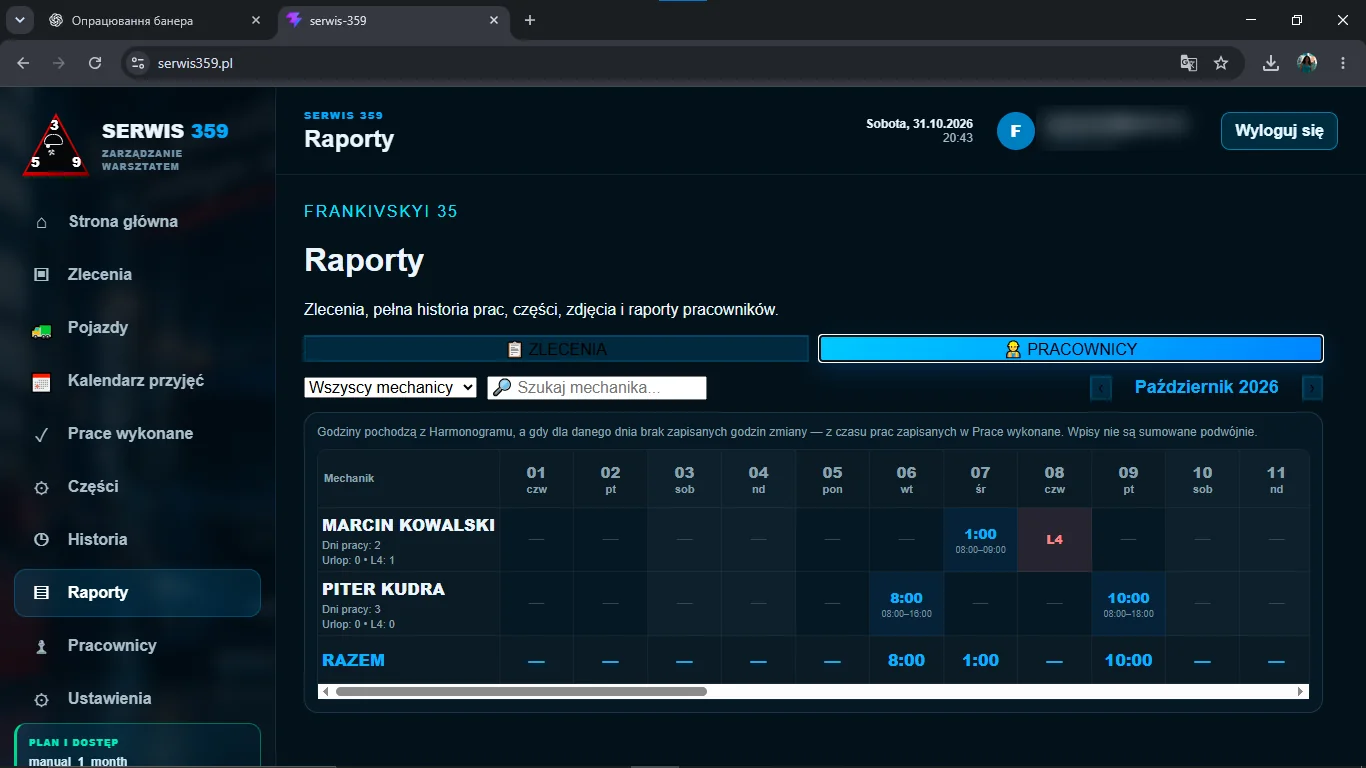1366x768 pixels.
Task: Open the Części gear icon
Action: 41,488
